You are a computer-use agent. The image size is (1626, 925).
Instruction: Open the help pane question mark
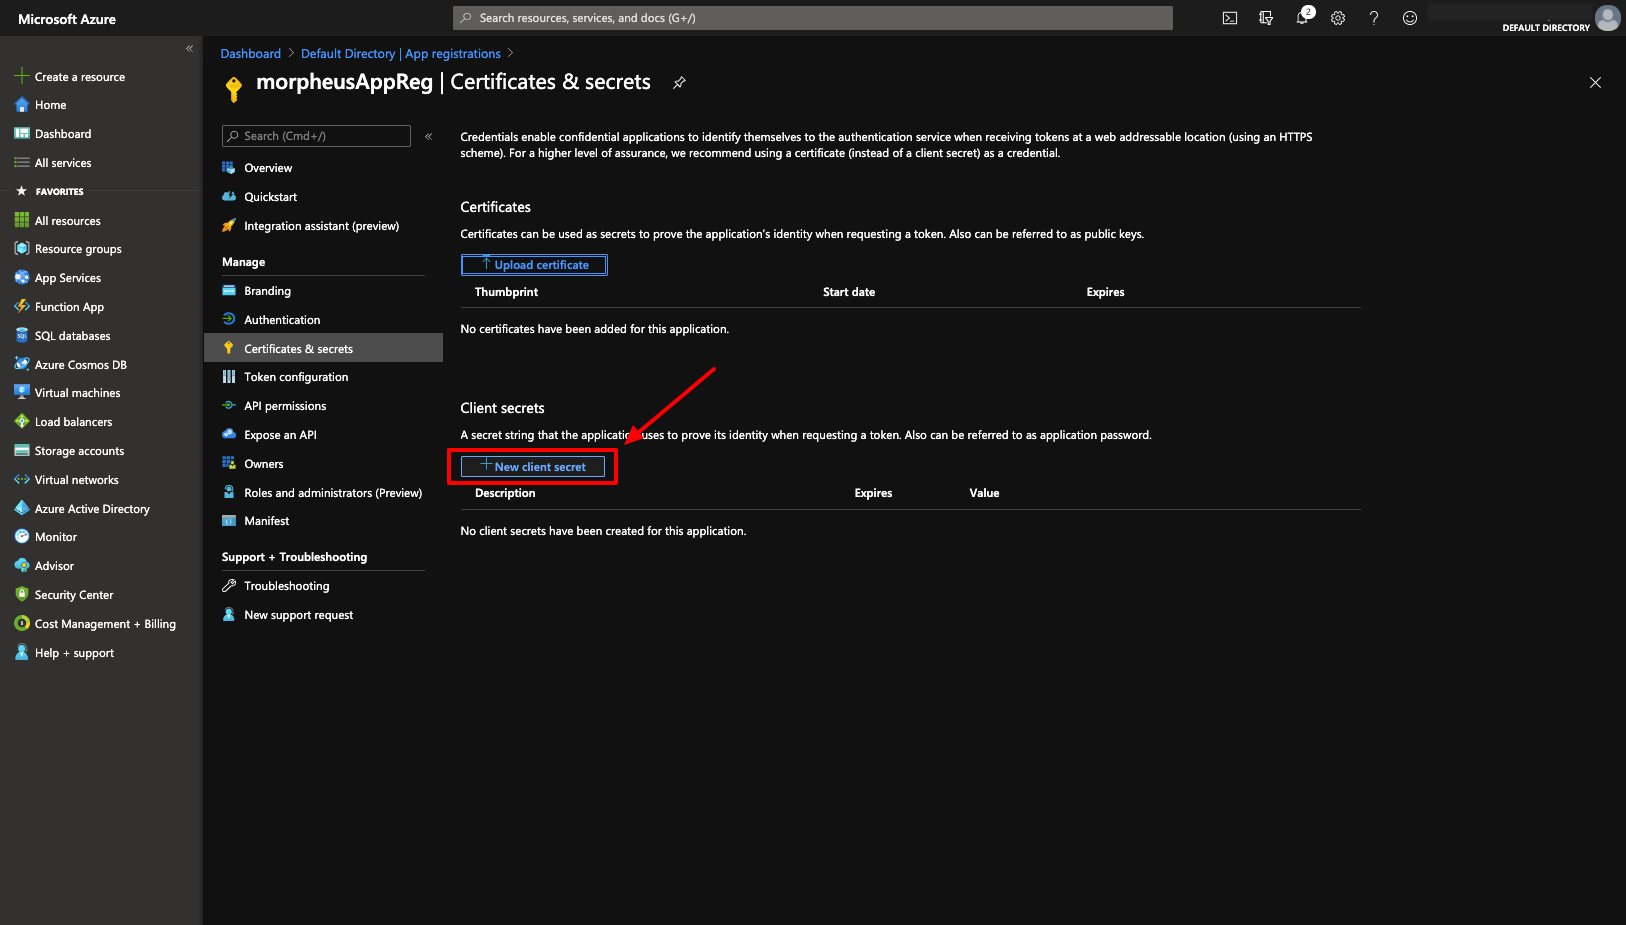point(1373,17)
